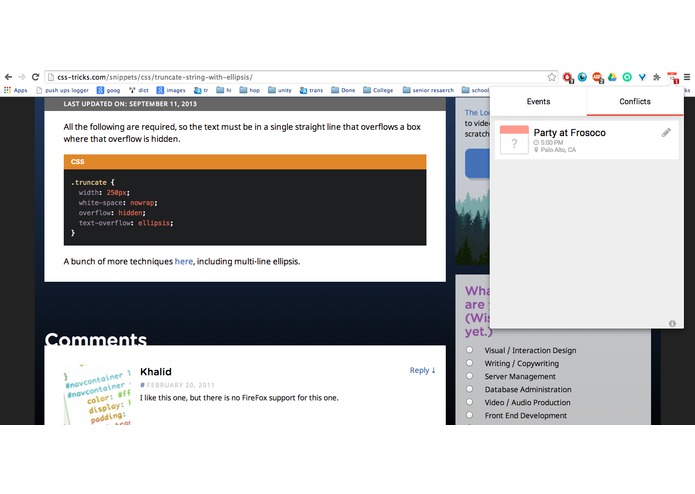Expand the 'hop' bookmark folder
The image size is (695, 494).
(250, 90)
